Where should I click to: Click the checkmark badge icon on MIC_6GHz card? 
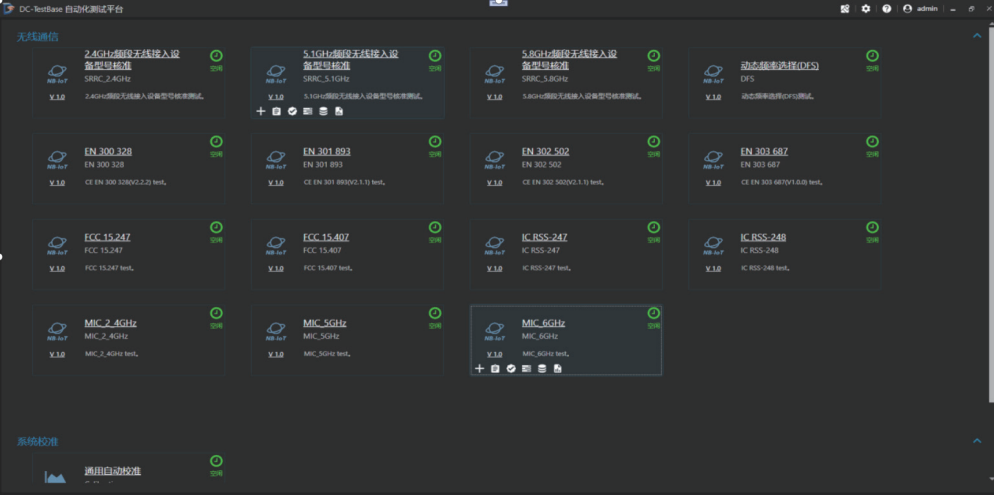coord(510,369)
